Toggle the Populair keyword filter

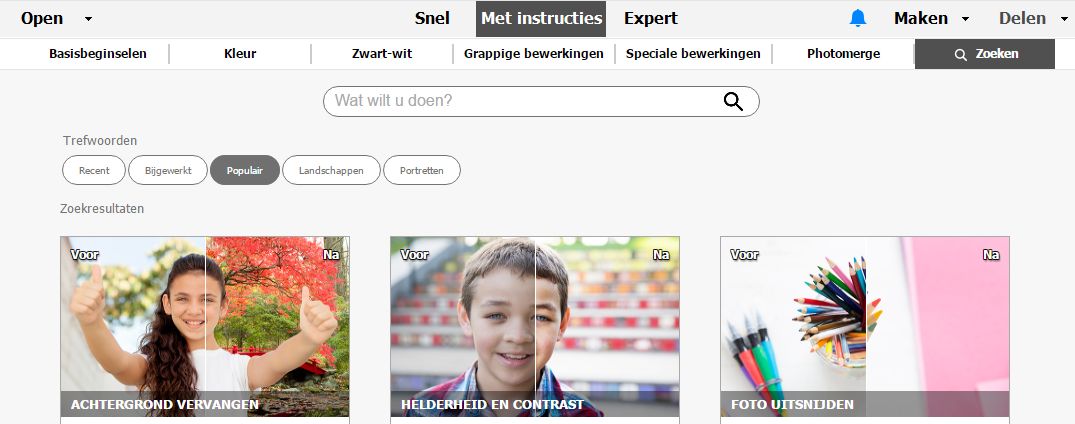(x=245, y=170)
